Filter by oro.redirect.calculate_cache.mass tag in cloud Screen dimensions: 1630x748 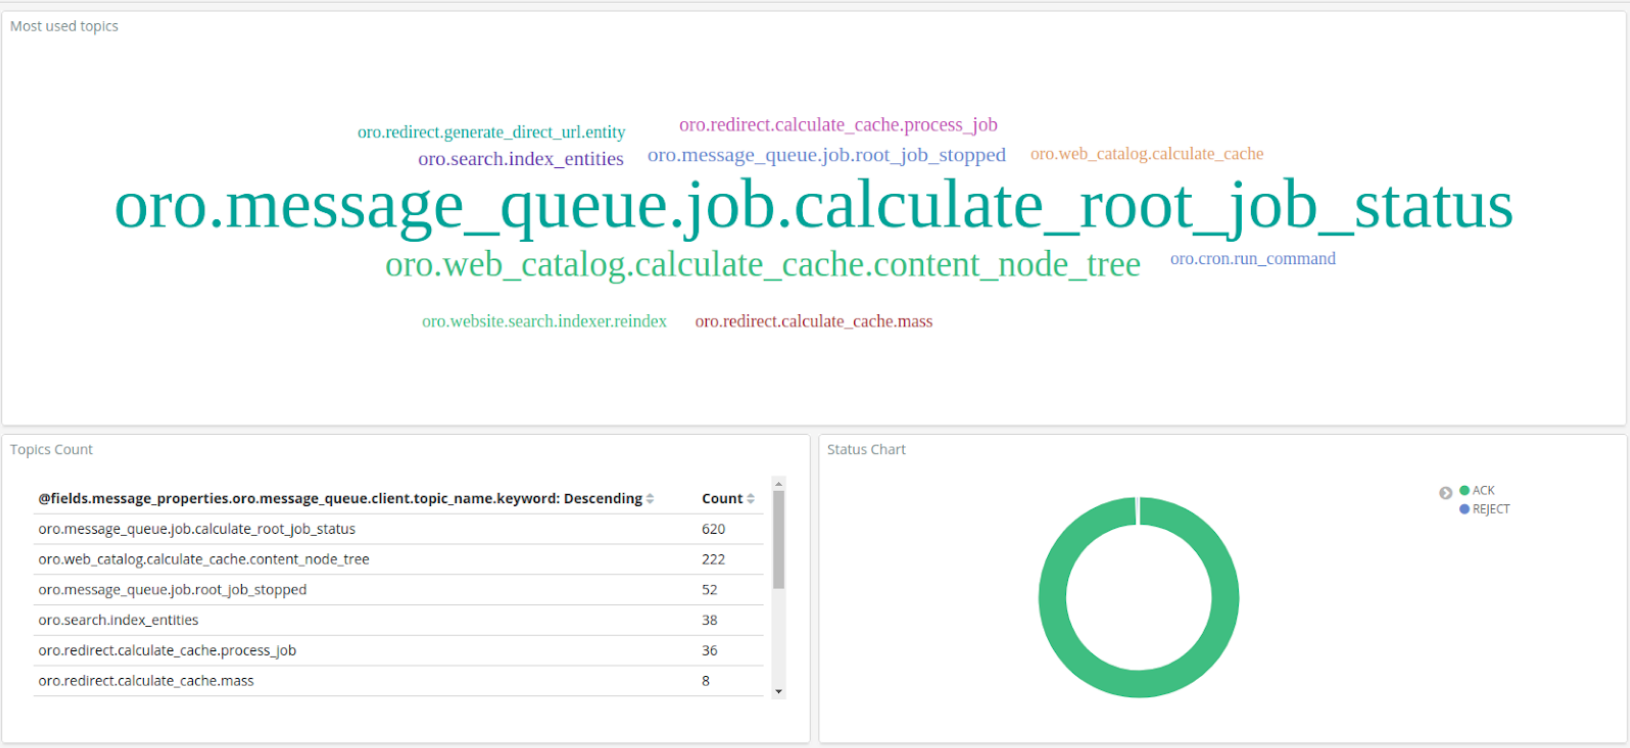pyautogui.click(x=813, y=322)
